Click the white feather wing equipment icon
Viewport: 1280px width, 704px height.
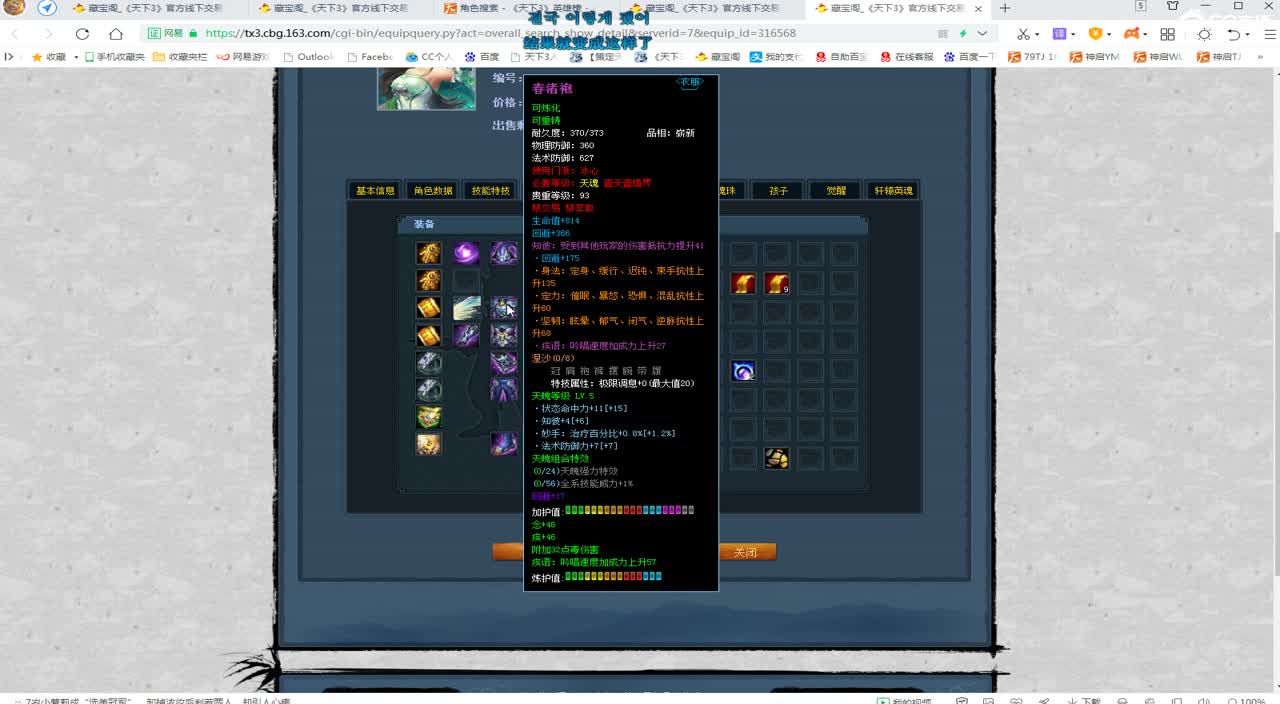(x=466, y=308)
